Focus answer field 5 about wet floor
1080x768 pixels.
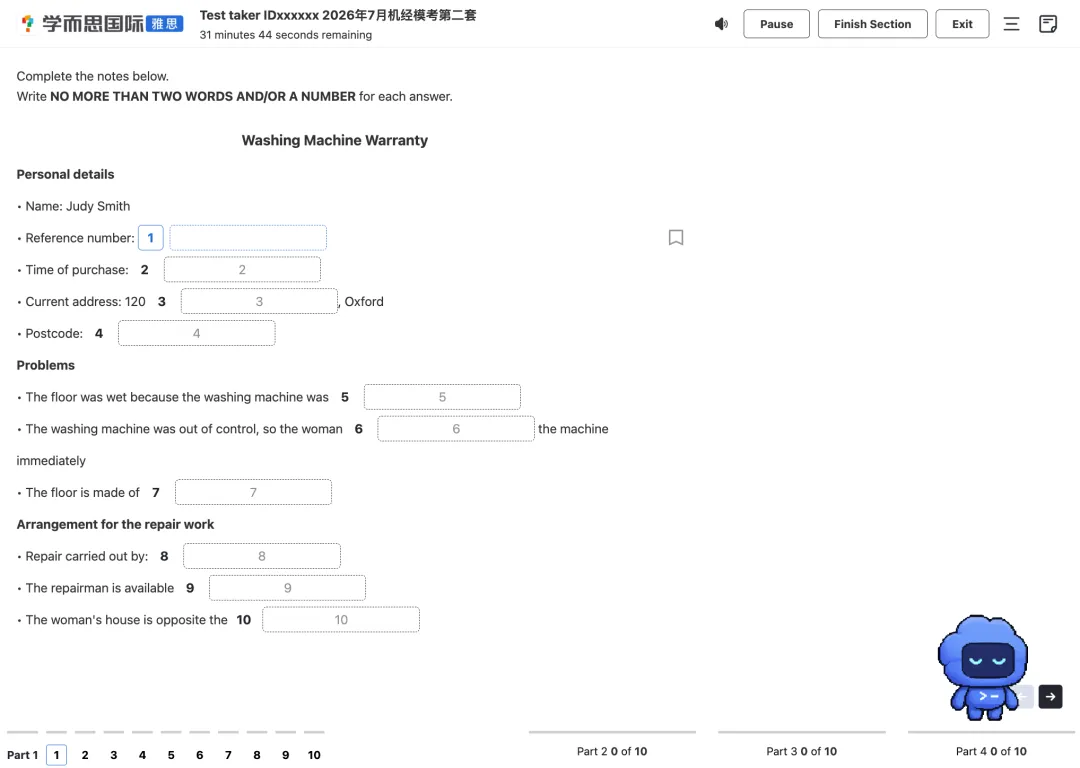click(442, 397)
